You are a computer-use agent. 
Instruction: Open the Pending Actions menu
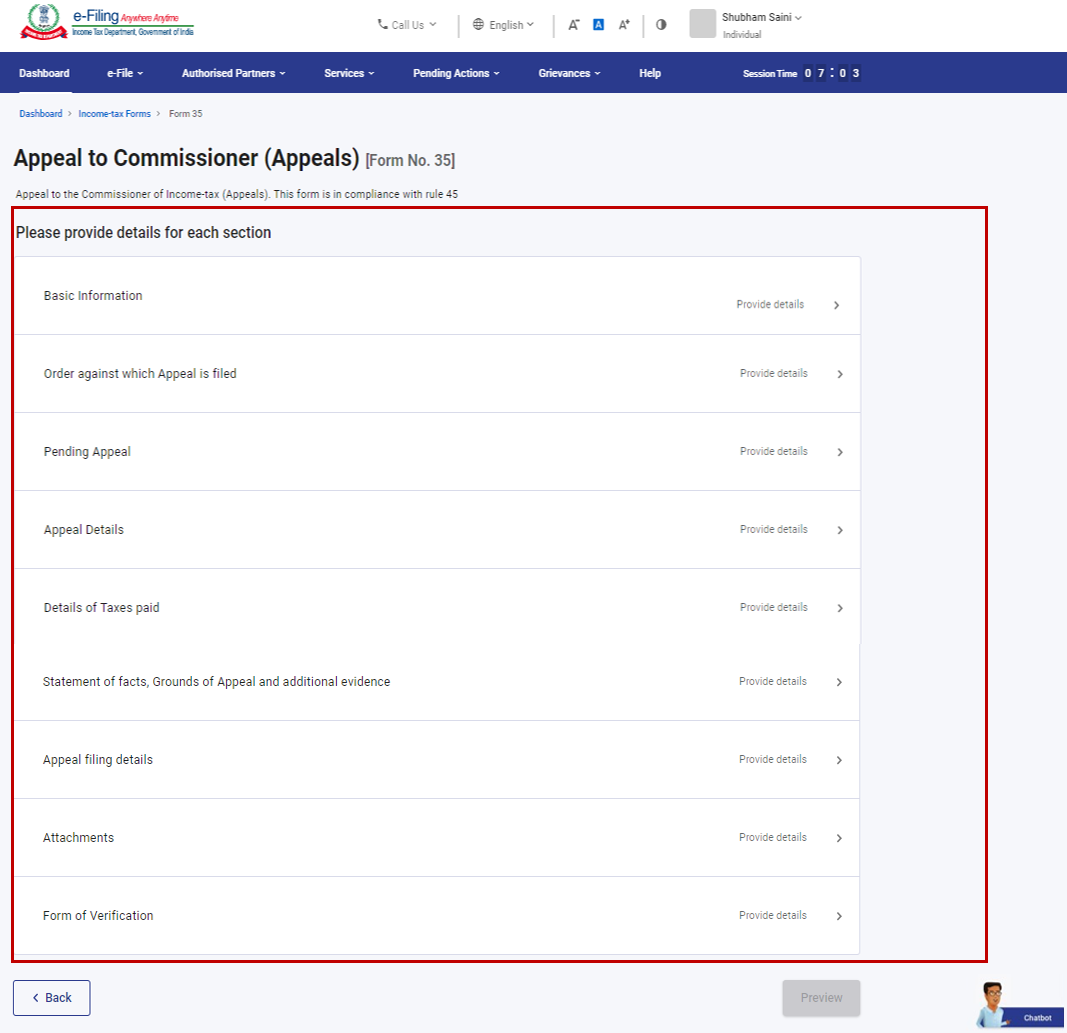pos(456,73)
